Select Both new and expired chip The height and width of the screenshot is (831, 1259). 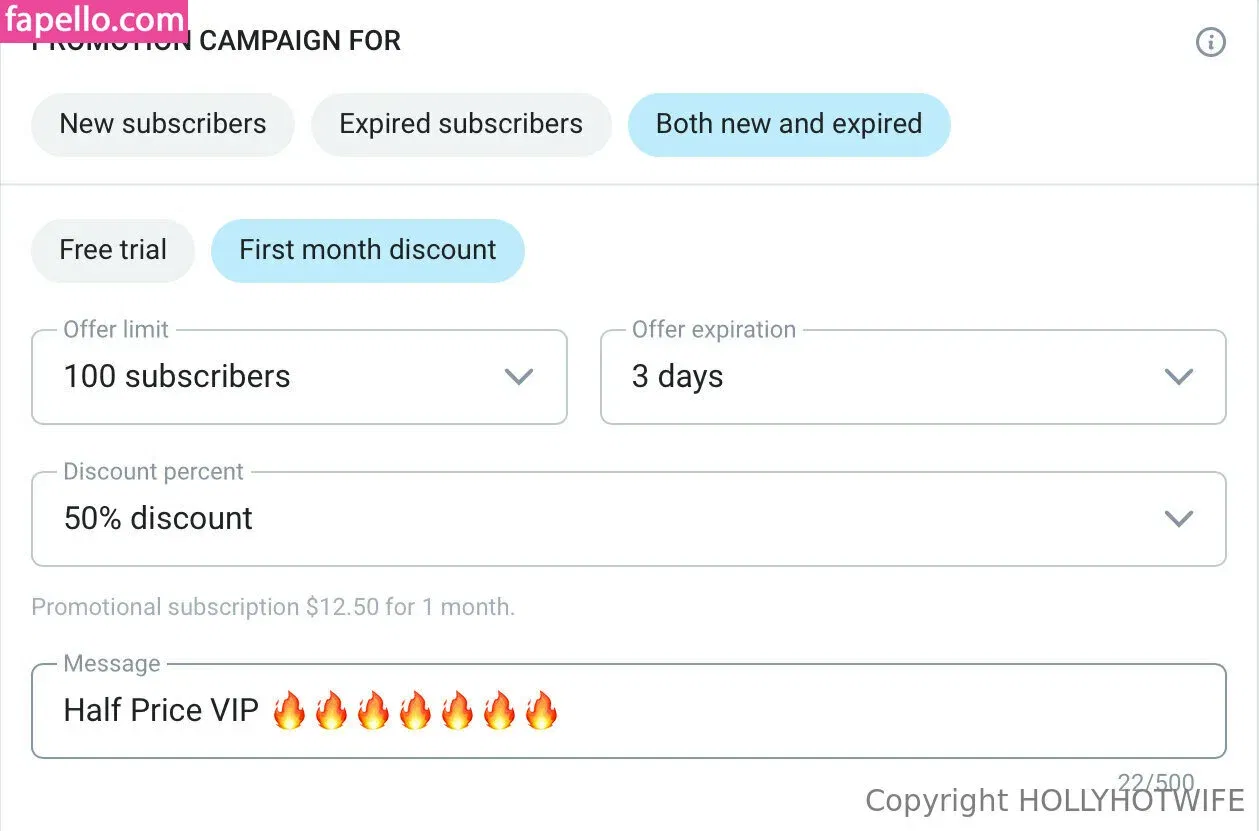(x=788, y=124)
